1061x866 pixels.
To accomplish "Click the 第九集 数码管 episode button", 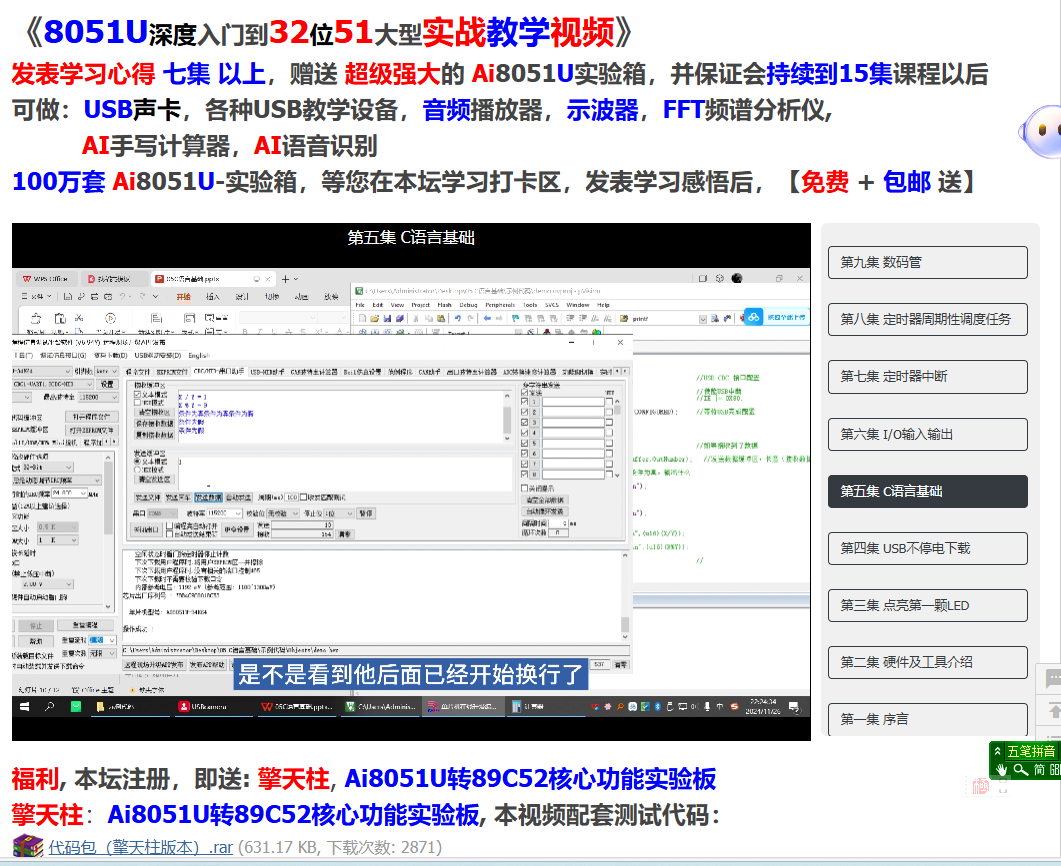I will [x=928, y=262].
